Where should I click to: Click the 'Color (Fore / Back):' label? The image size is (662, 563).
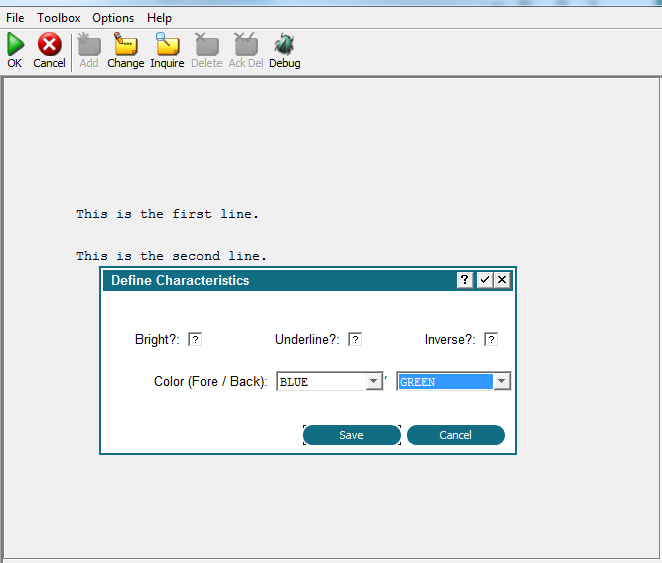(211, 382)
